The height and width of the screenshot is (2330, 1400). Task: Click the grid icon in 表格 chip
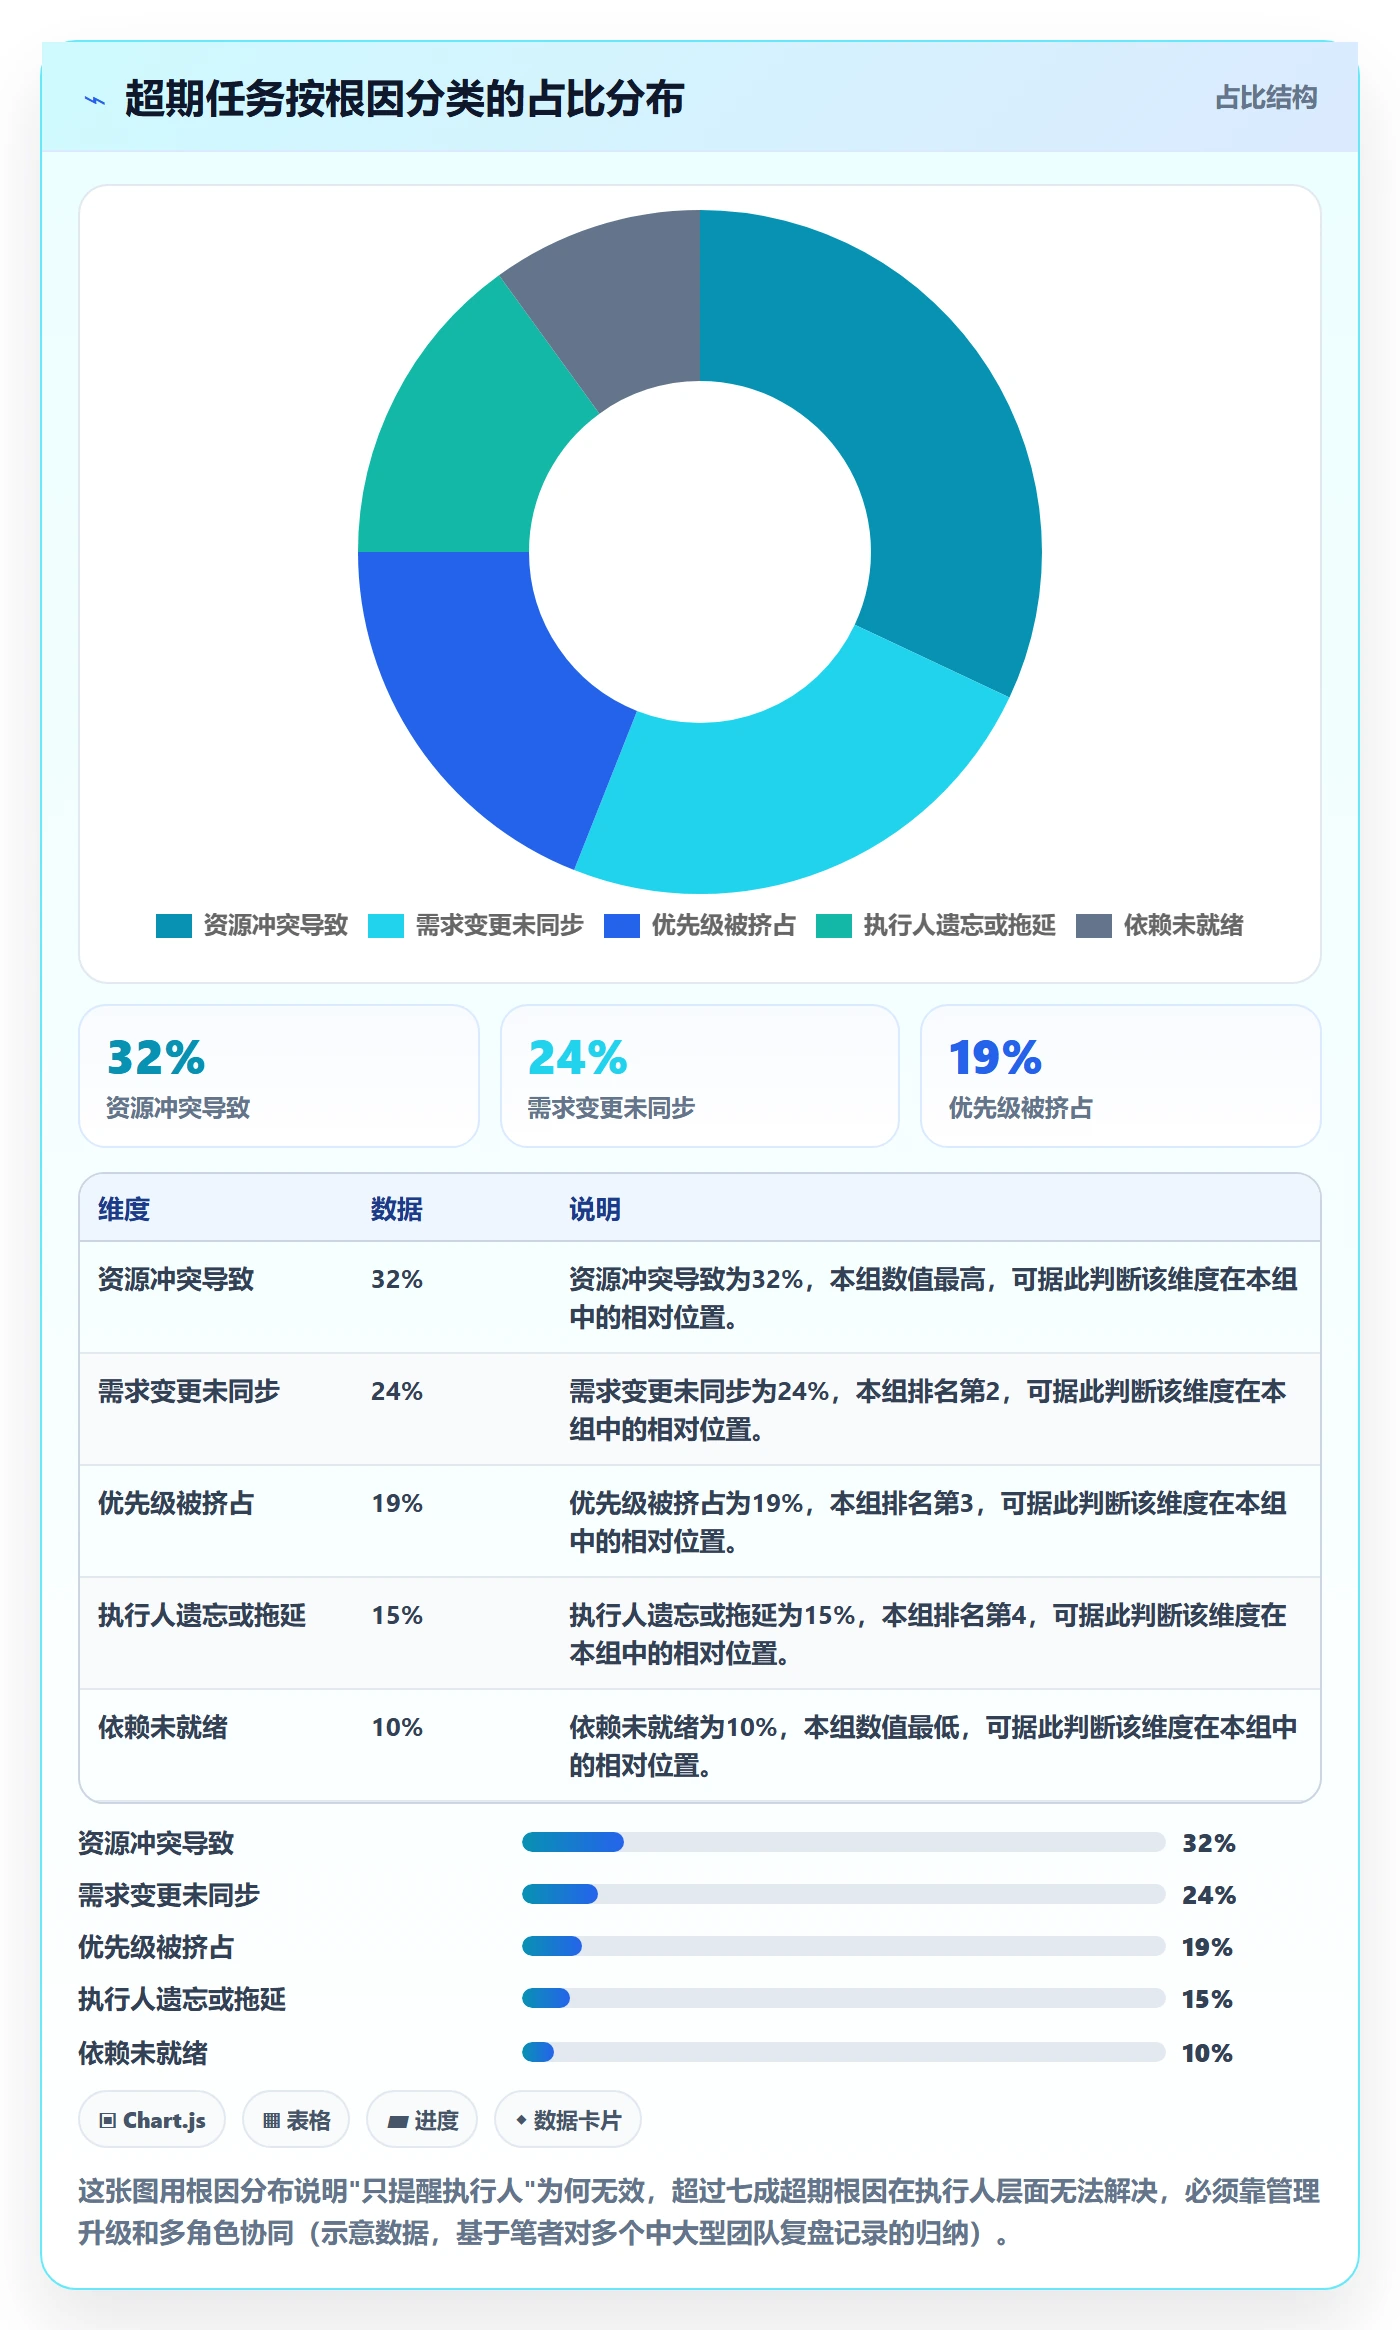click(271, 2120)
